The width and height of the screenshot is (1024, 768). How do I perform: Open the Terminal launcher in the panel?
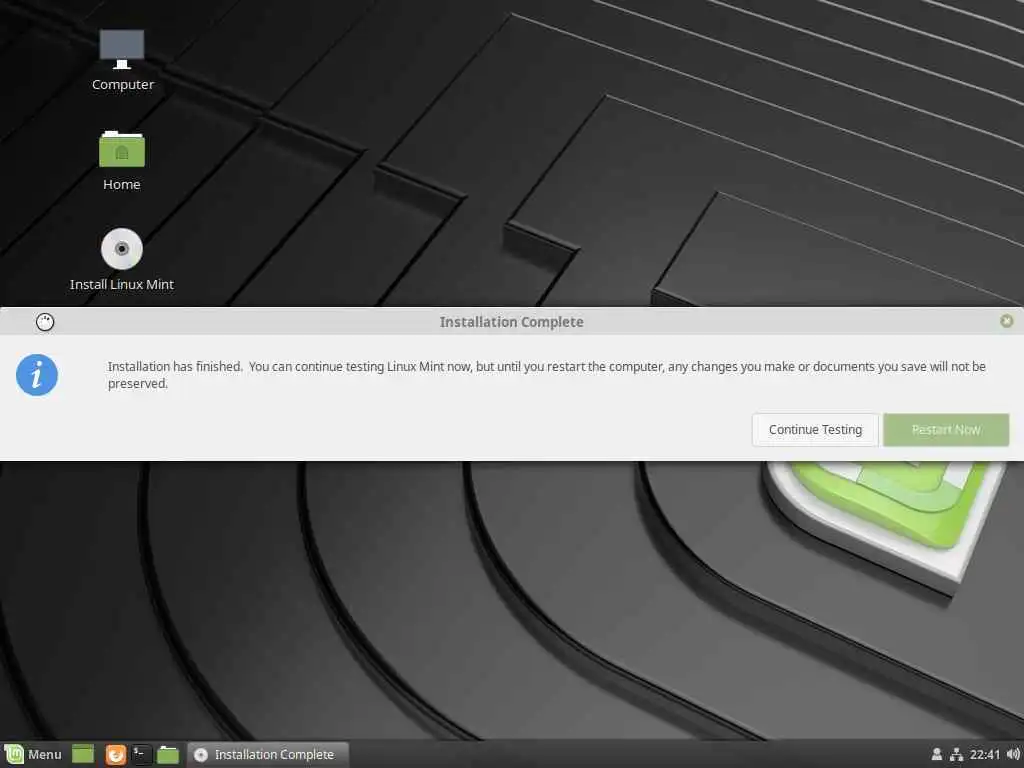point(142,754)
